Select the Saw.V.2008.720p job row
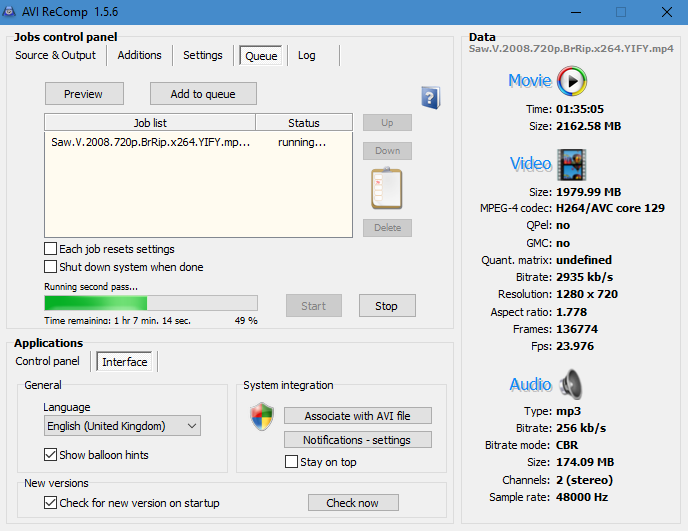Viewport: 688px width, 531px height. point(198,142)
